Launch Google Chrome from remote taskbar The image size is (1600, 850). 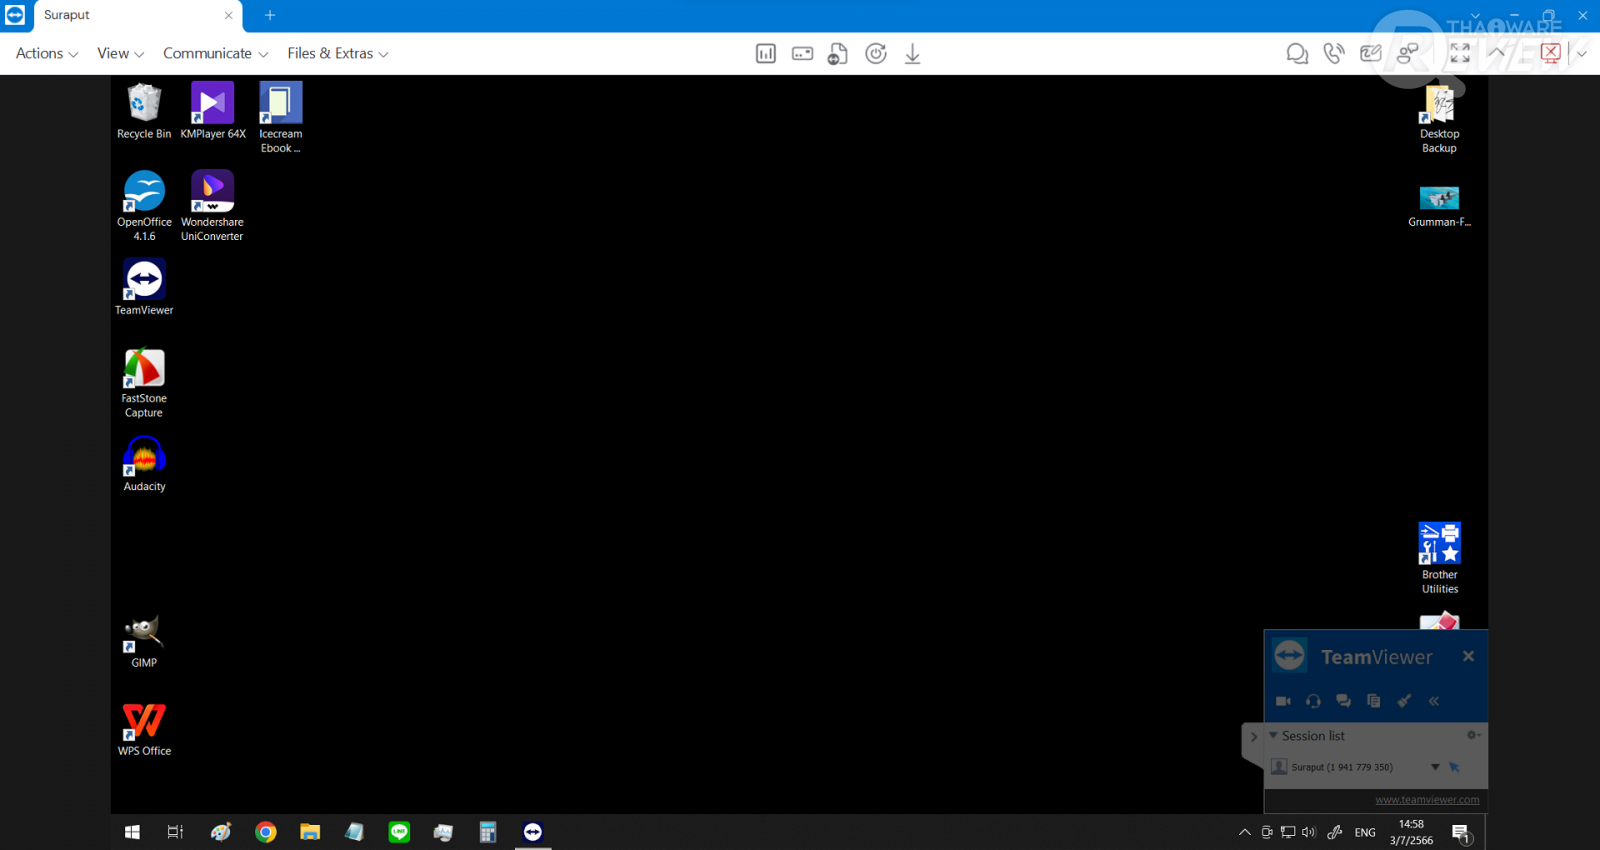pos(265,832)
